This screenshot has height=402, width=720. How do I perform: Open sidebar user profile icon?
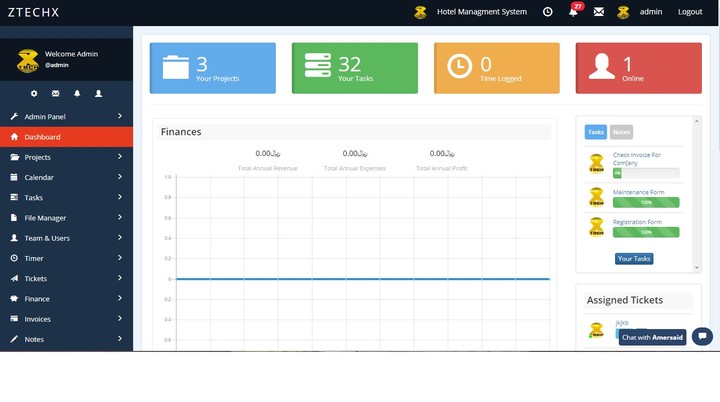[x=98, y=93]
